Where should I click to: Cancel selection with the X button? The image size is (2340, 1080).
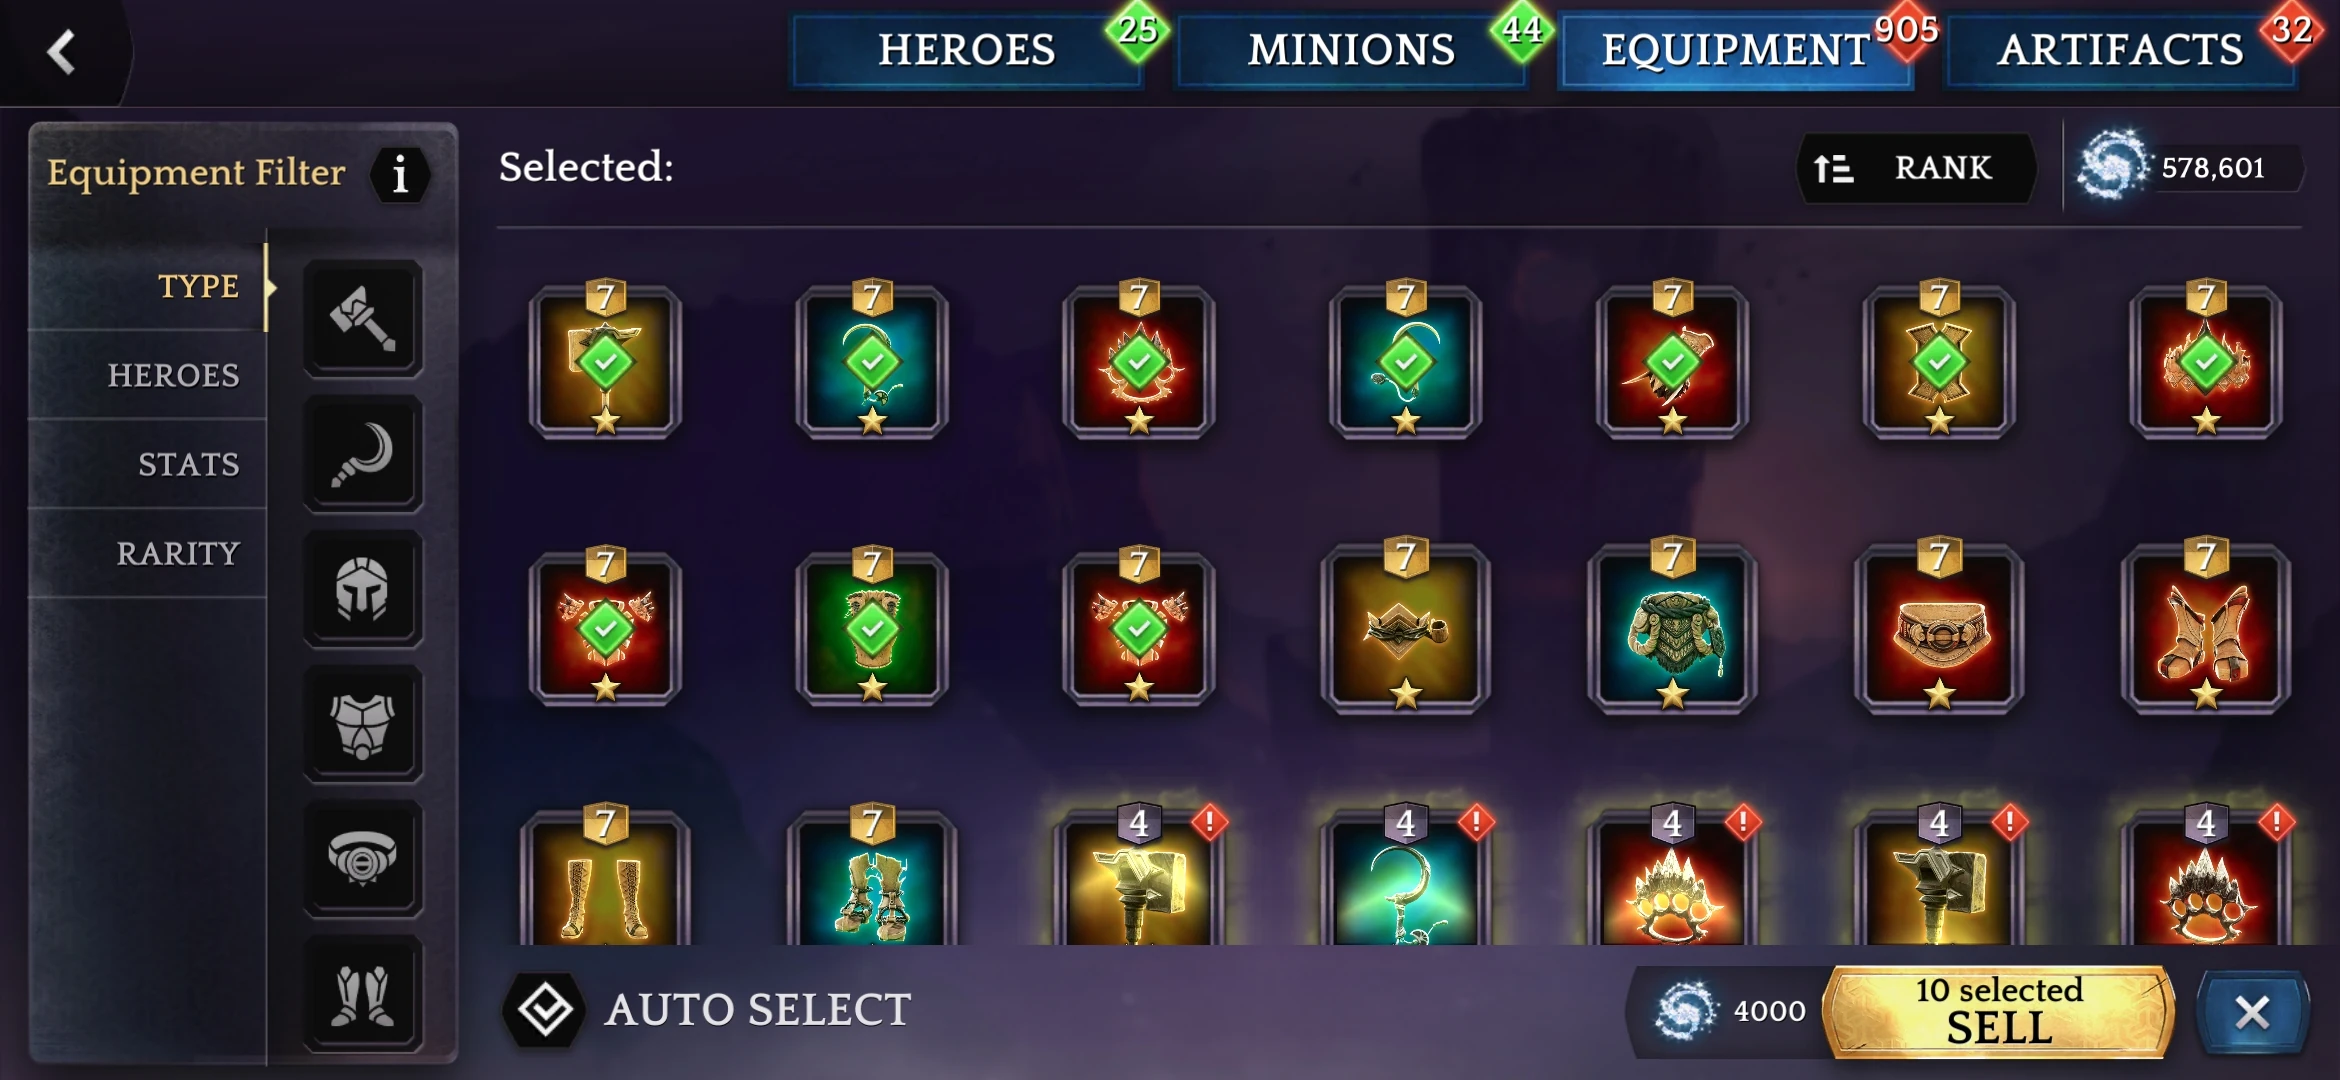pyautogui.click(x=2252, y=1012)
